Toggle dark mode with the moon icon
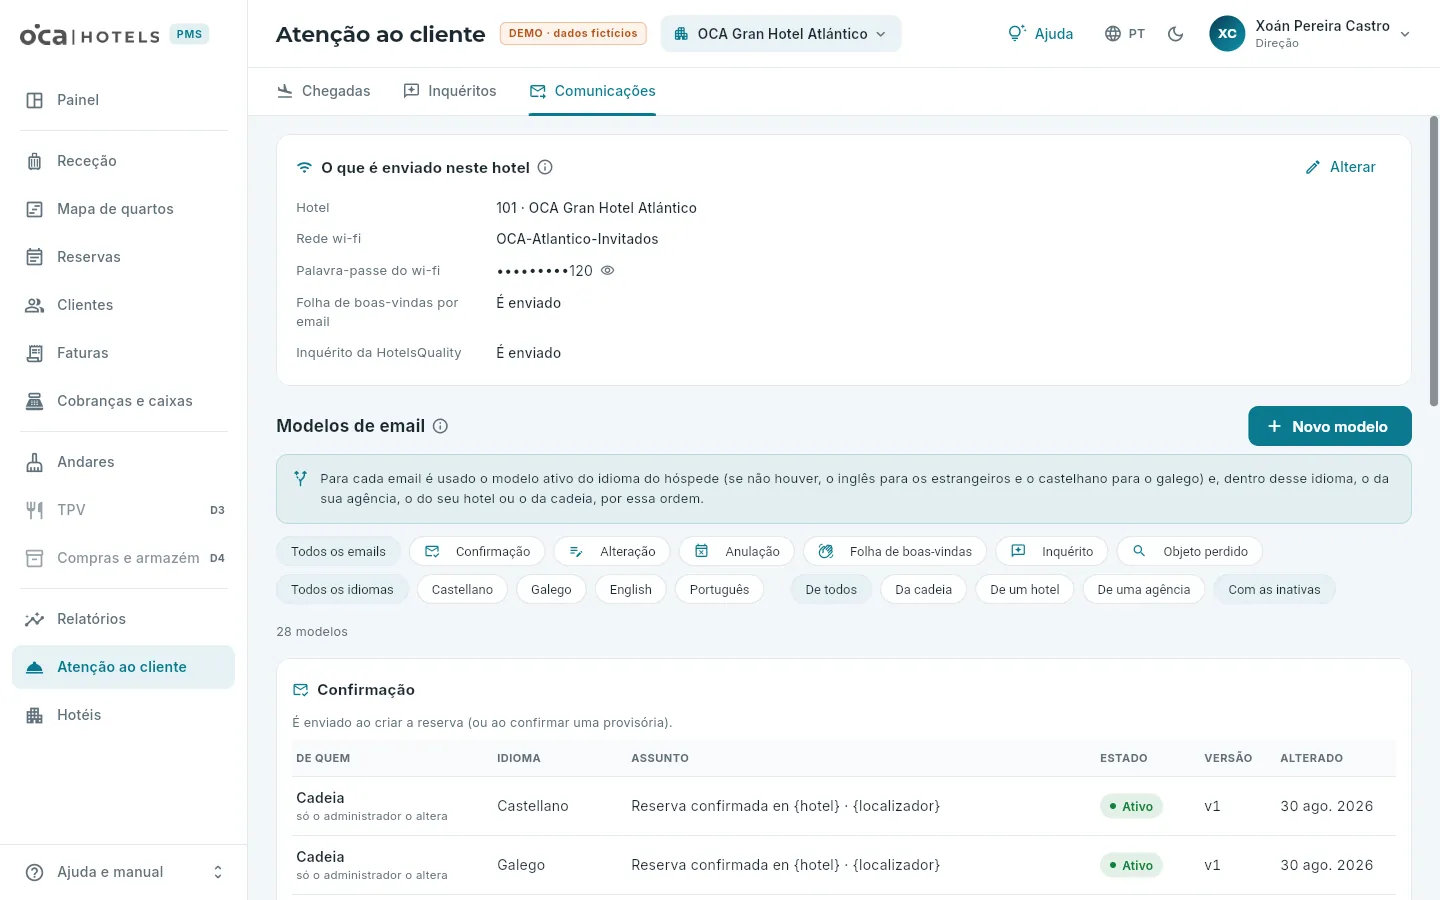 click(x=1176, y=34)
